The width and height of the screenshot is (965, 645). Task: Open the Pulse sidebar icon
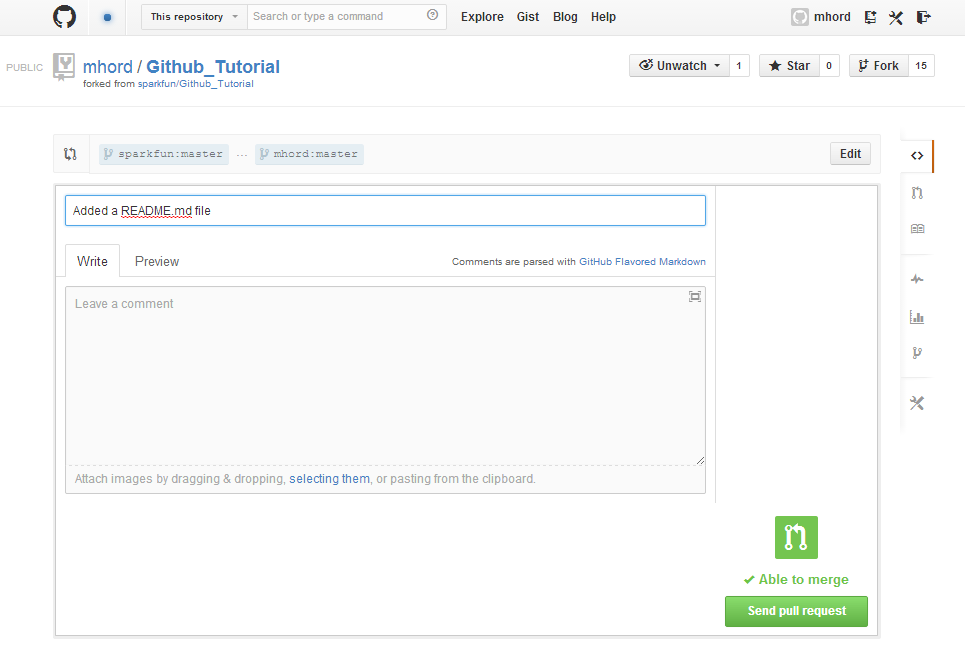(x=917, y=279)
